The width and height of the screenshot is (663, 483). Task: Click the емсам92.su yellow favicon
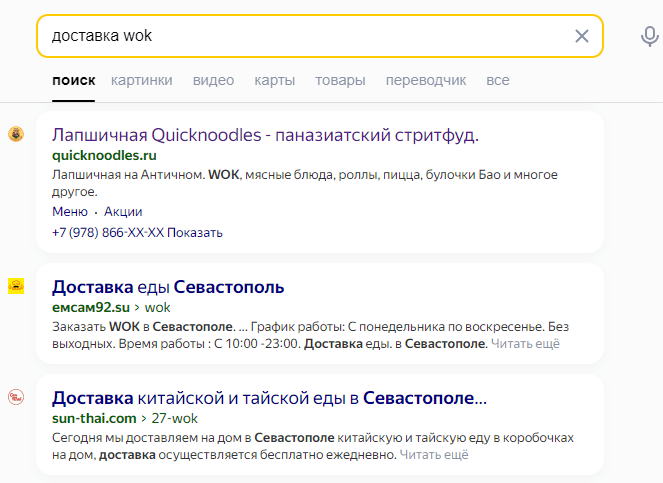point(16,286)
